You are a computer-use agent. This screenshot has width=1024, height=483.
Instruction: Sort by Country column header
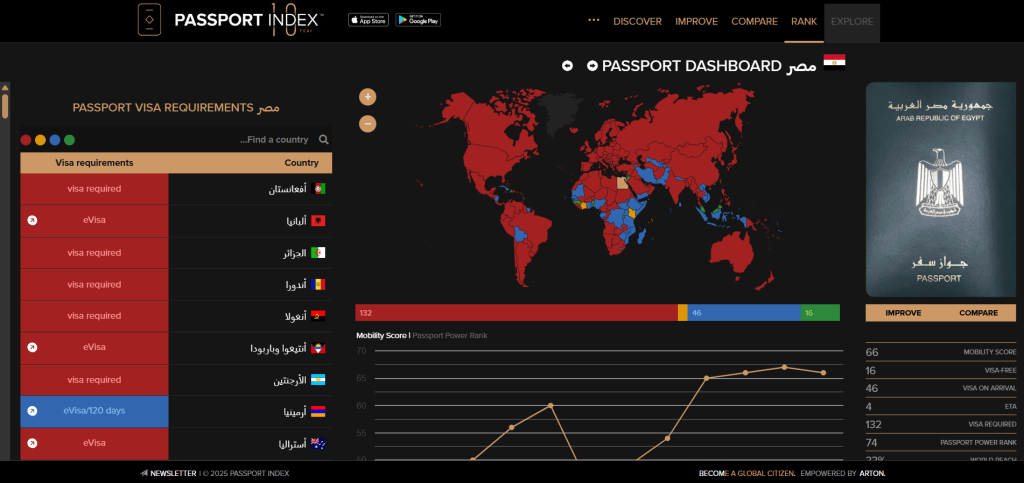(x=301, y=163)
